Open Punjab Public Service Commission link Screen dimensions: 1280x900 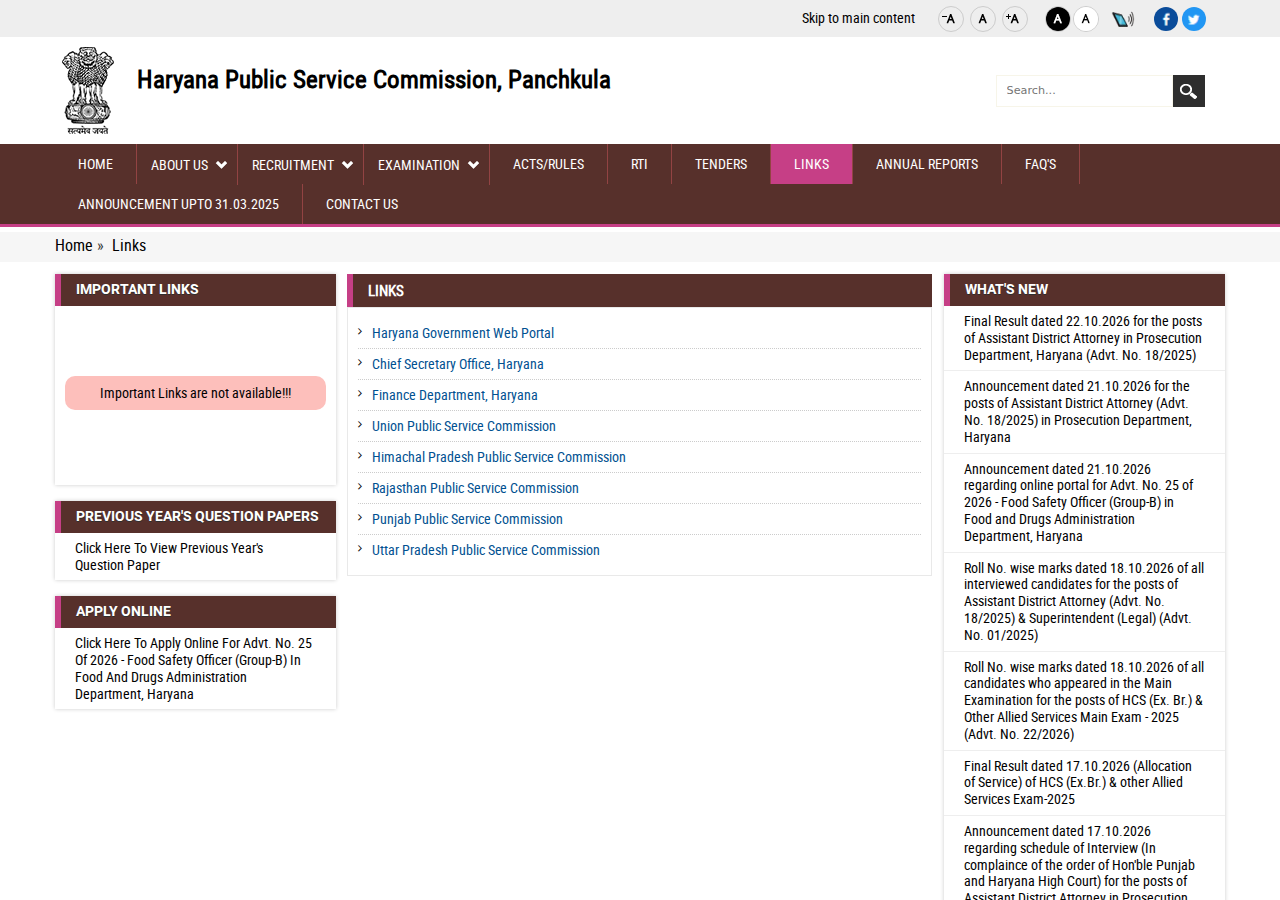point(467,519)
